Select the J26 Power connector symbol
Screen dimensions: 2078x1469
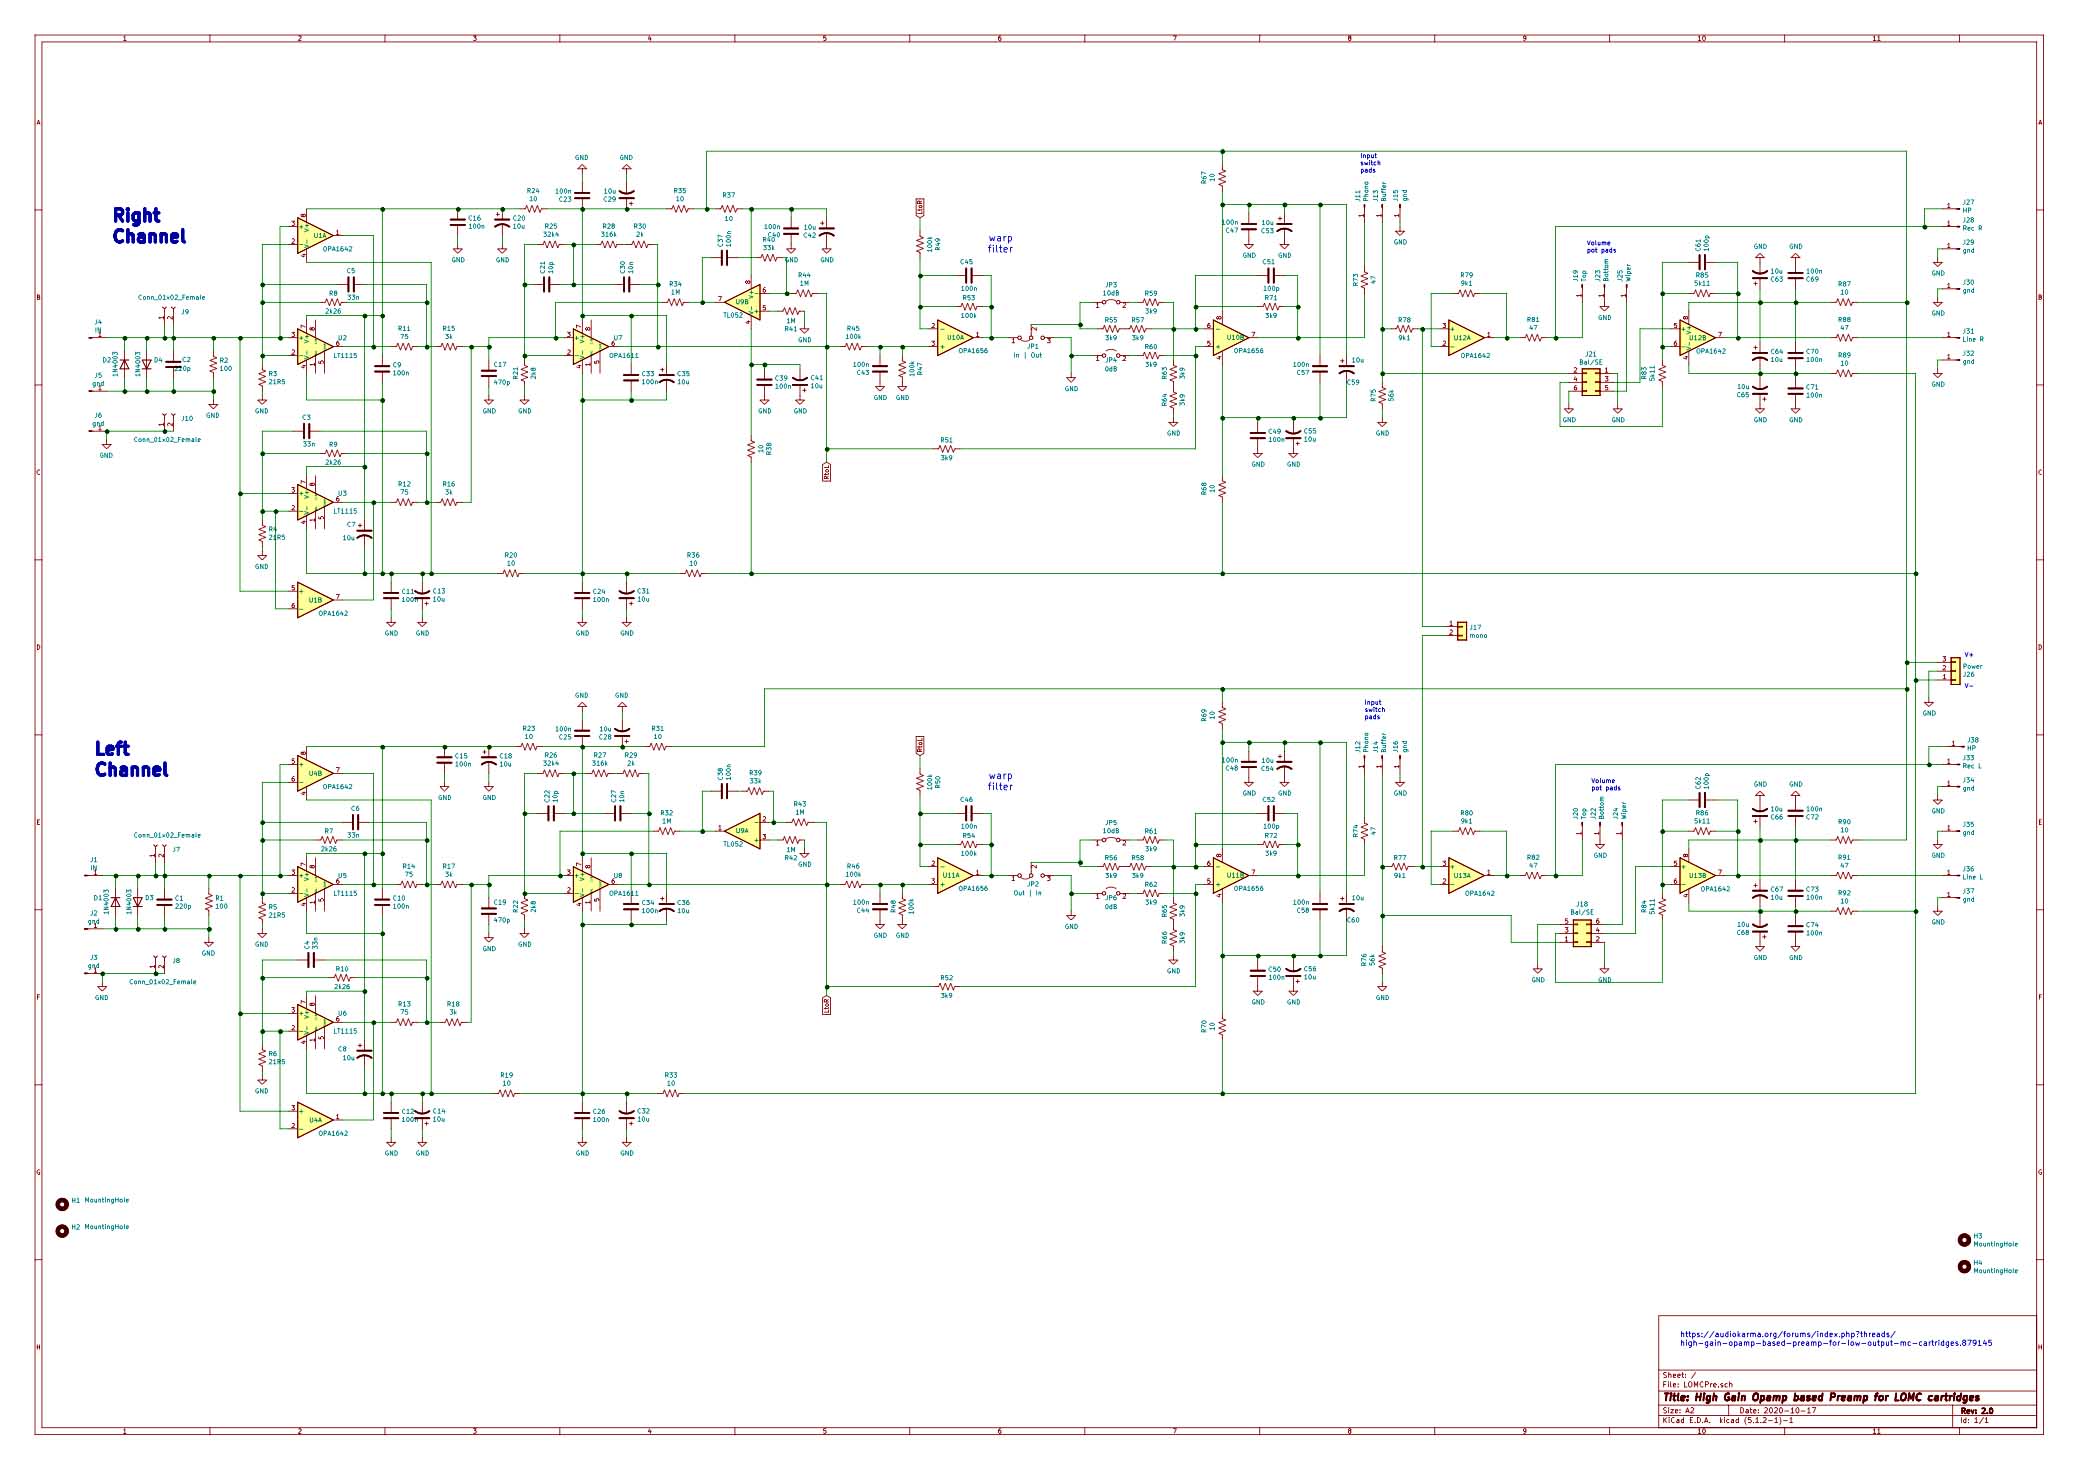pyautogui.click(x=1956, y=670)
